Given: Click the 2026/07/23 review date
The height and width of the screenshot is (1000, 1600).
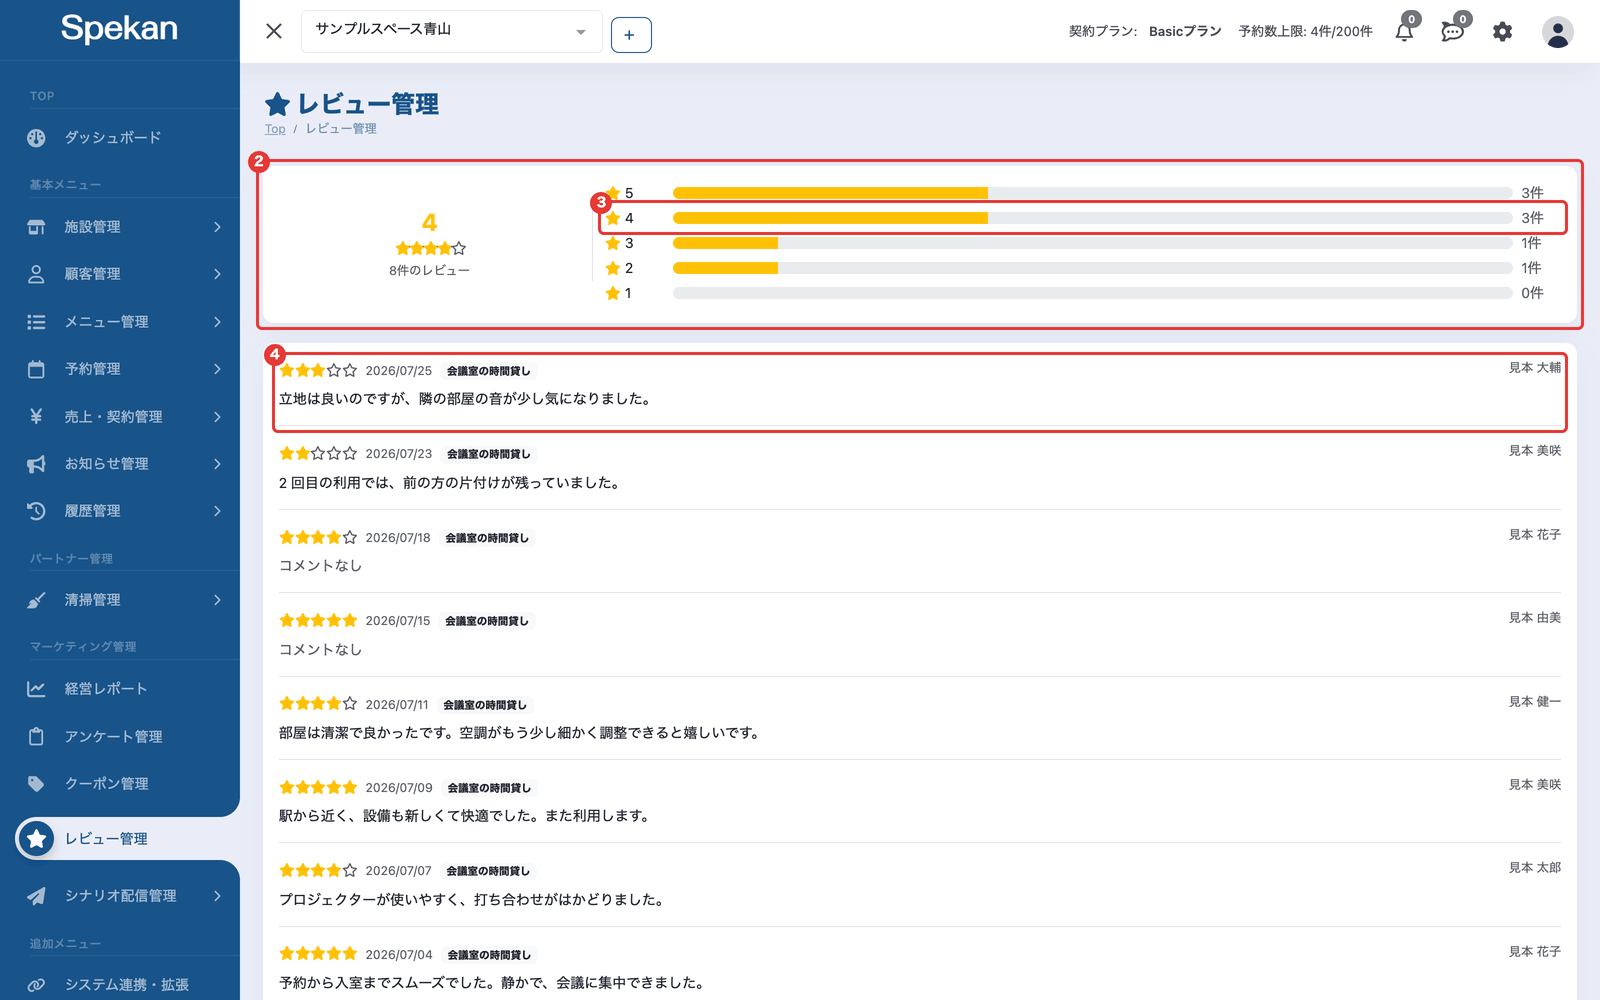Looking at the screenshot, I should [399, 454].
